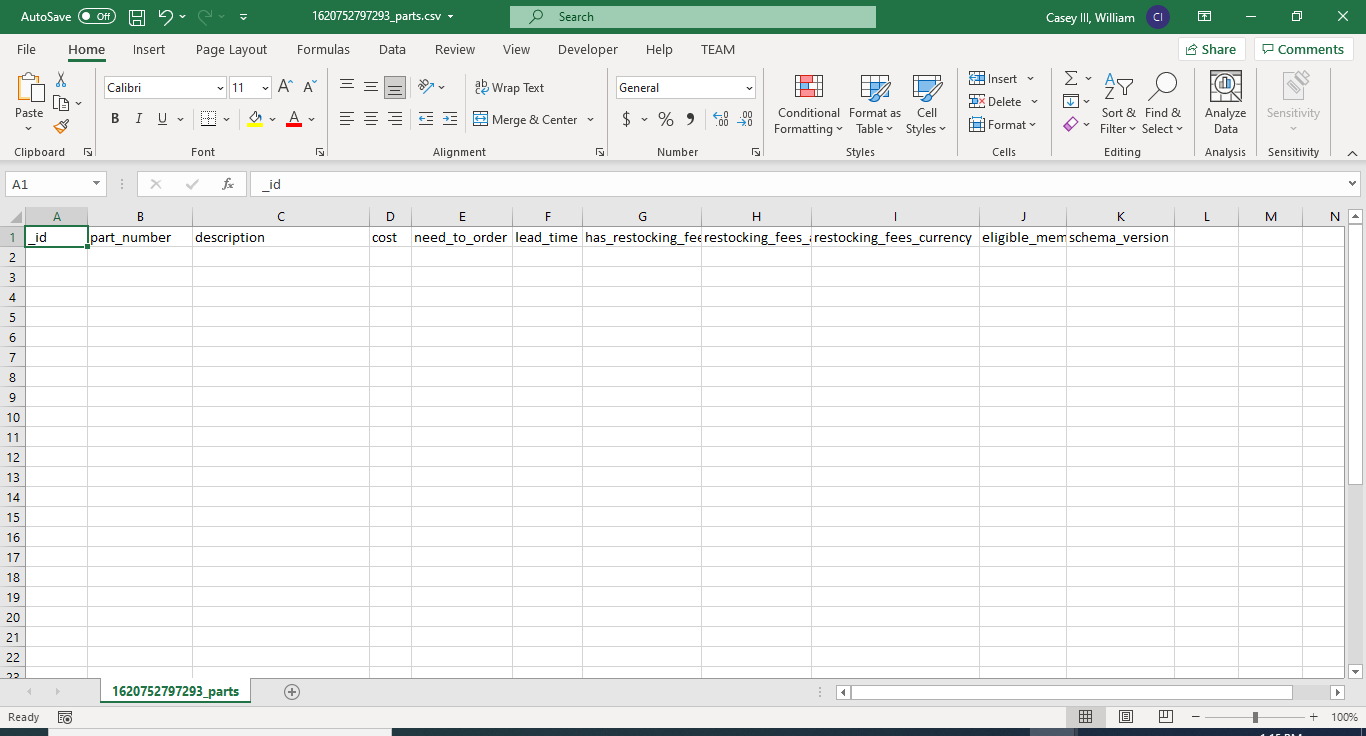Open the font name dropdown

point(220,88)
